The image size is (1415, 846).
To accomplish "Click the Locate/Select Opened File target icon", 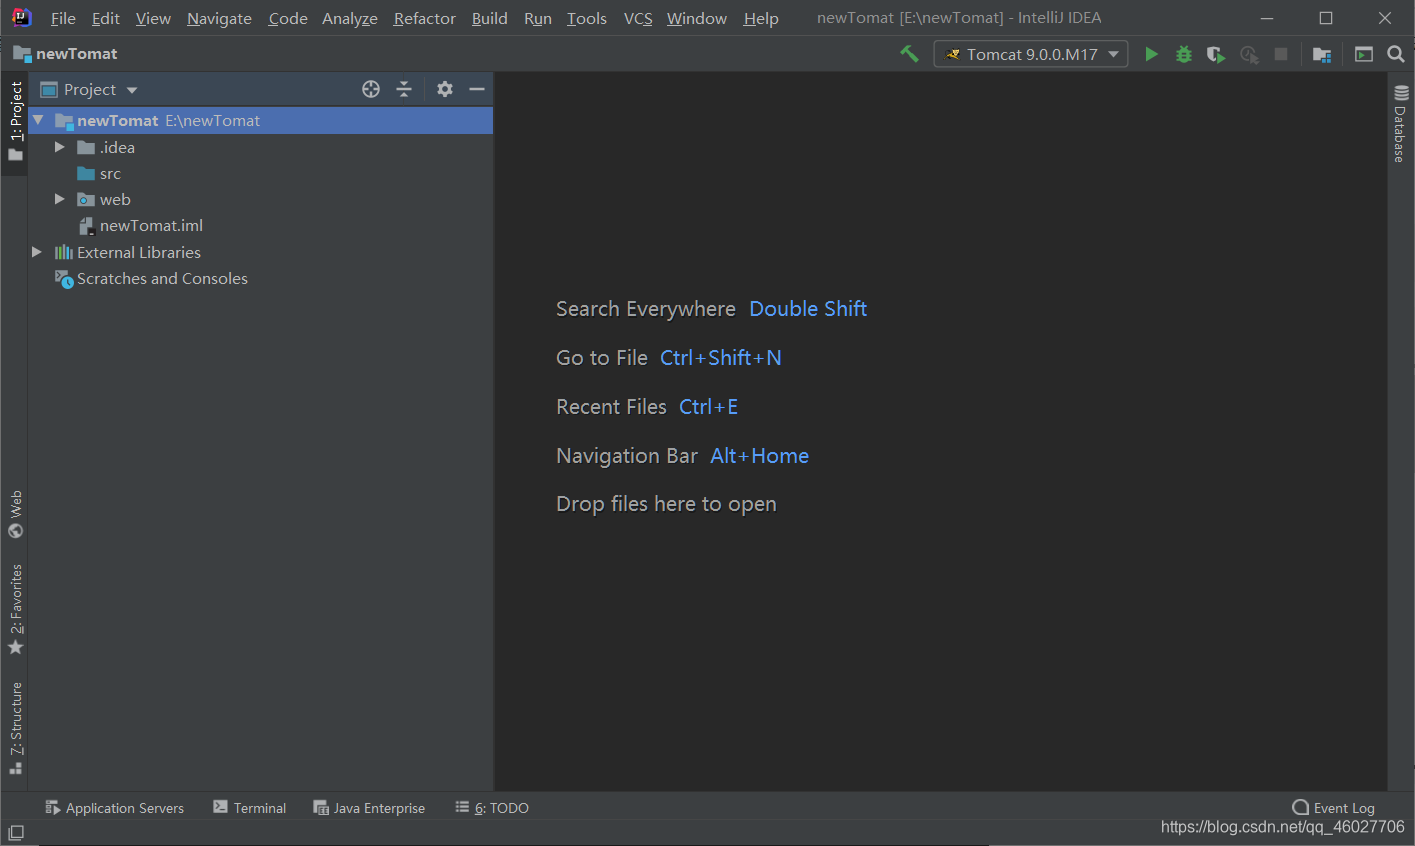I will 371,89.
